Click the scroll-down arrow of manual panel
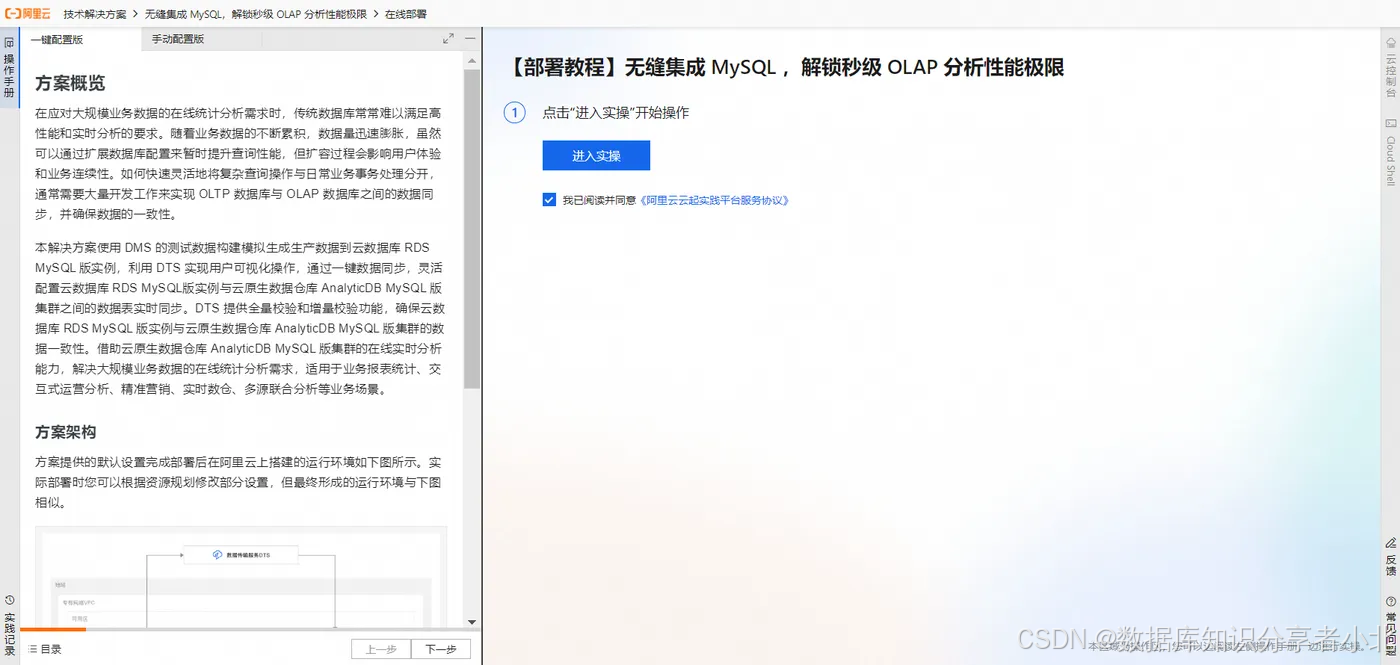Image resolution: width=1400 pixels, height=665 pixels. click(x=472, y=622)
